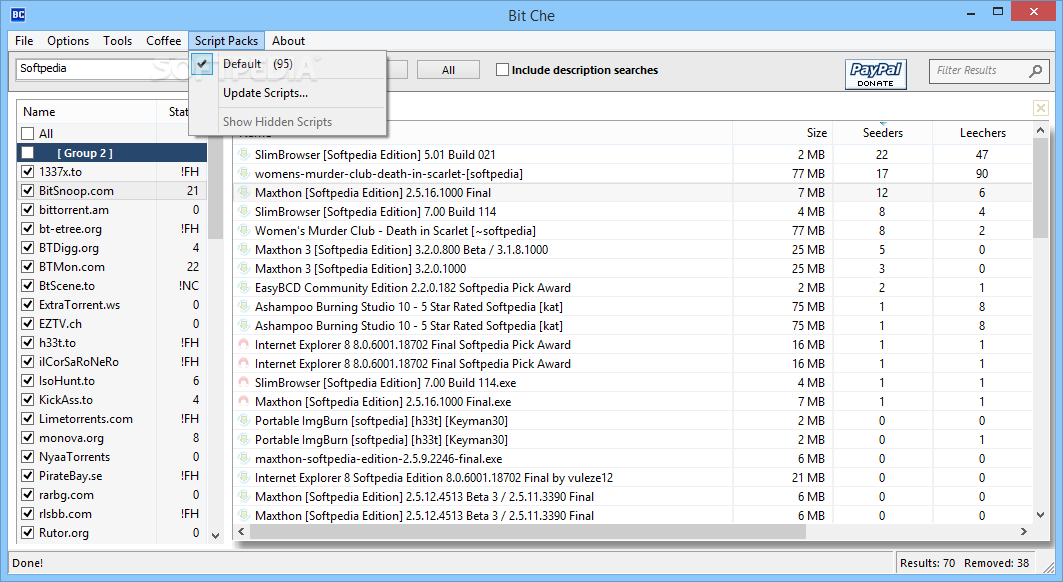Viewport: 1063px width, 582px height.
Task: Uncheck the 1337x.to checkbox
Action: point(28,172)
